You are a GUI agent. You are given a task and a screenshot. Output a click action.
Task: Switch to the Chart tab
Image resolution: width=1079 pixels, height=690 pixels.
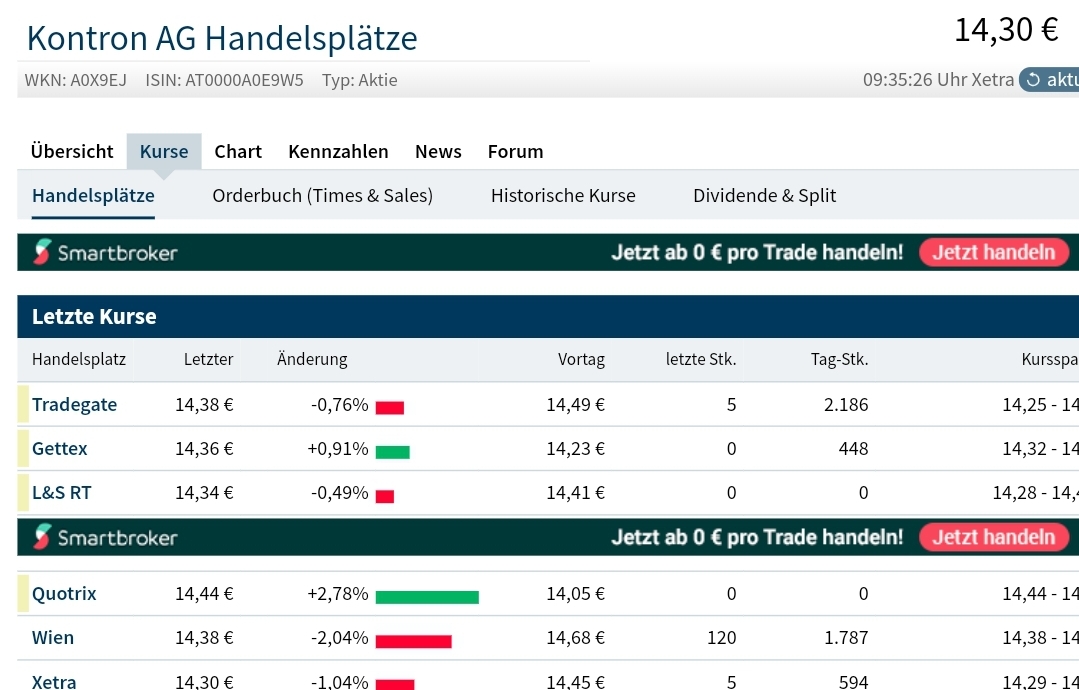238,151
